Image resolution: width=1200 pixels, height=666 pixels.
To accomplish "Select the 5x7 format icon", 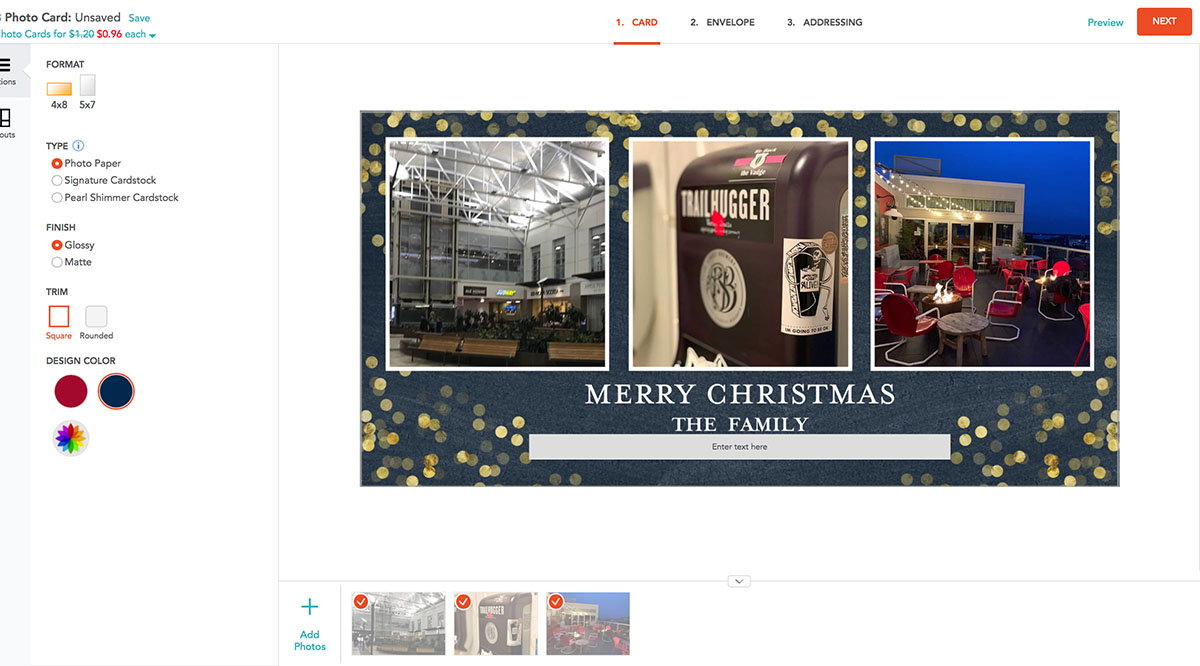I will [x=88, y=85].
